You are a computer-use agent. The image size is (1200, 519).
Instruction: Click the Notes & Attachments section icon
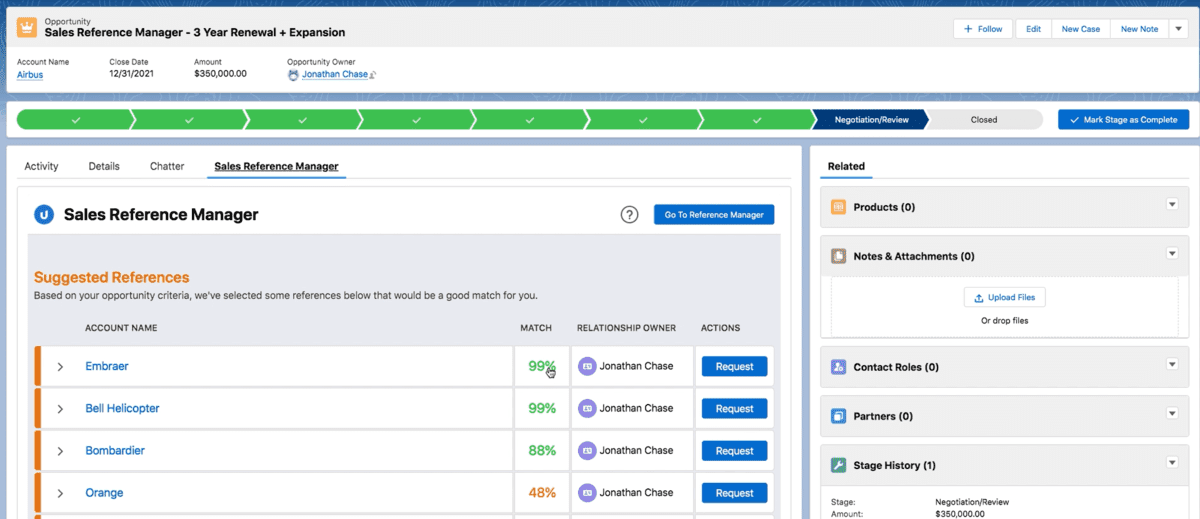pyautogui.click(x=839, y=256)
